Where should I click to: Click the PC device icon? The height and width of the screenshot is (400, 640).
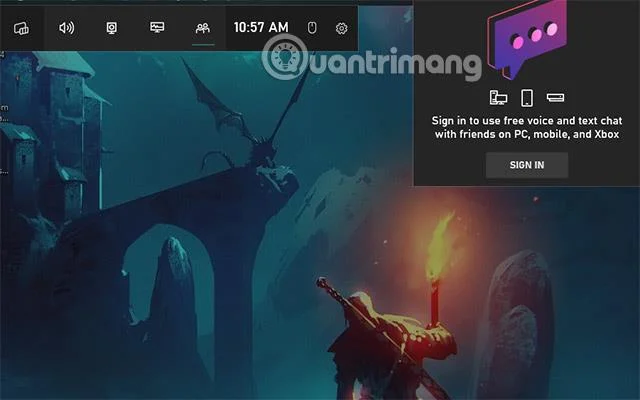(498, 98)
